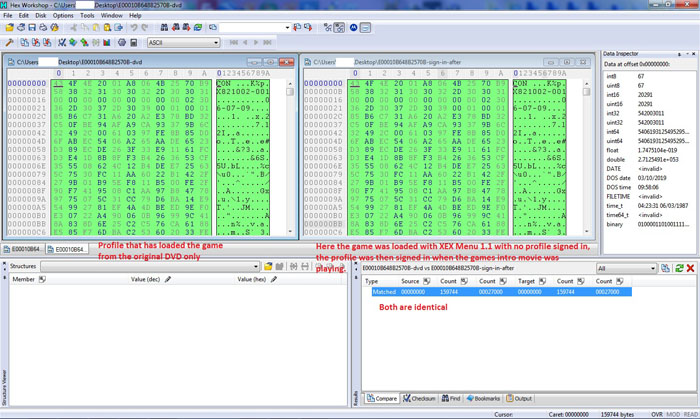Screen dimensions: 700x419
Task: Switch to the Bookmarks tab
Action: click(486, 399)
